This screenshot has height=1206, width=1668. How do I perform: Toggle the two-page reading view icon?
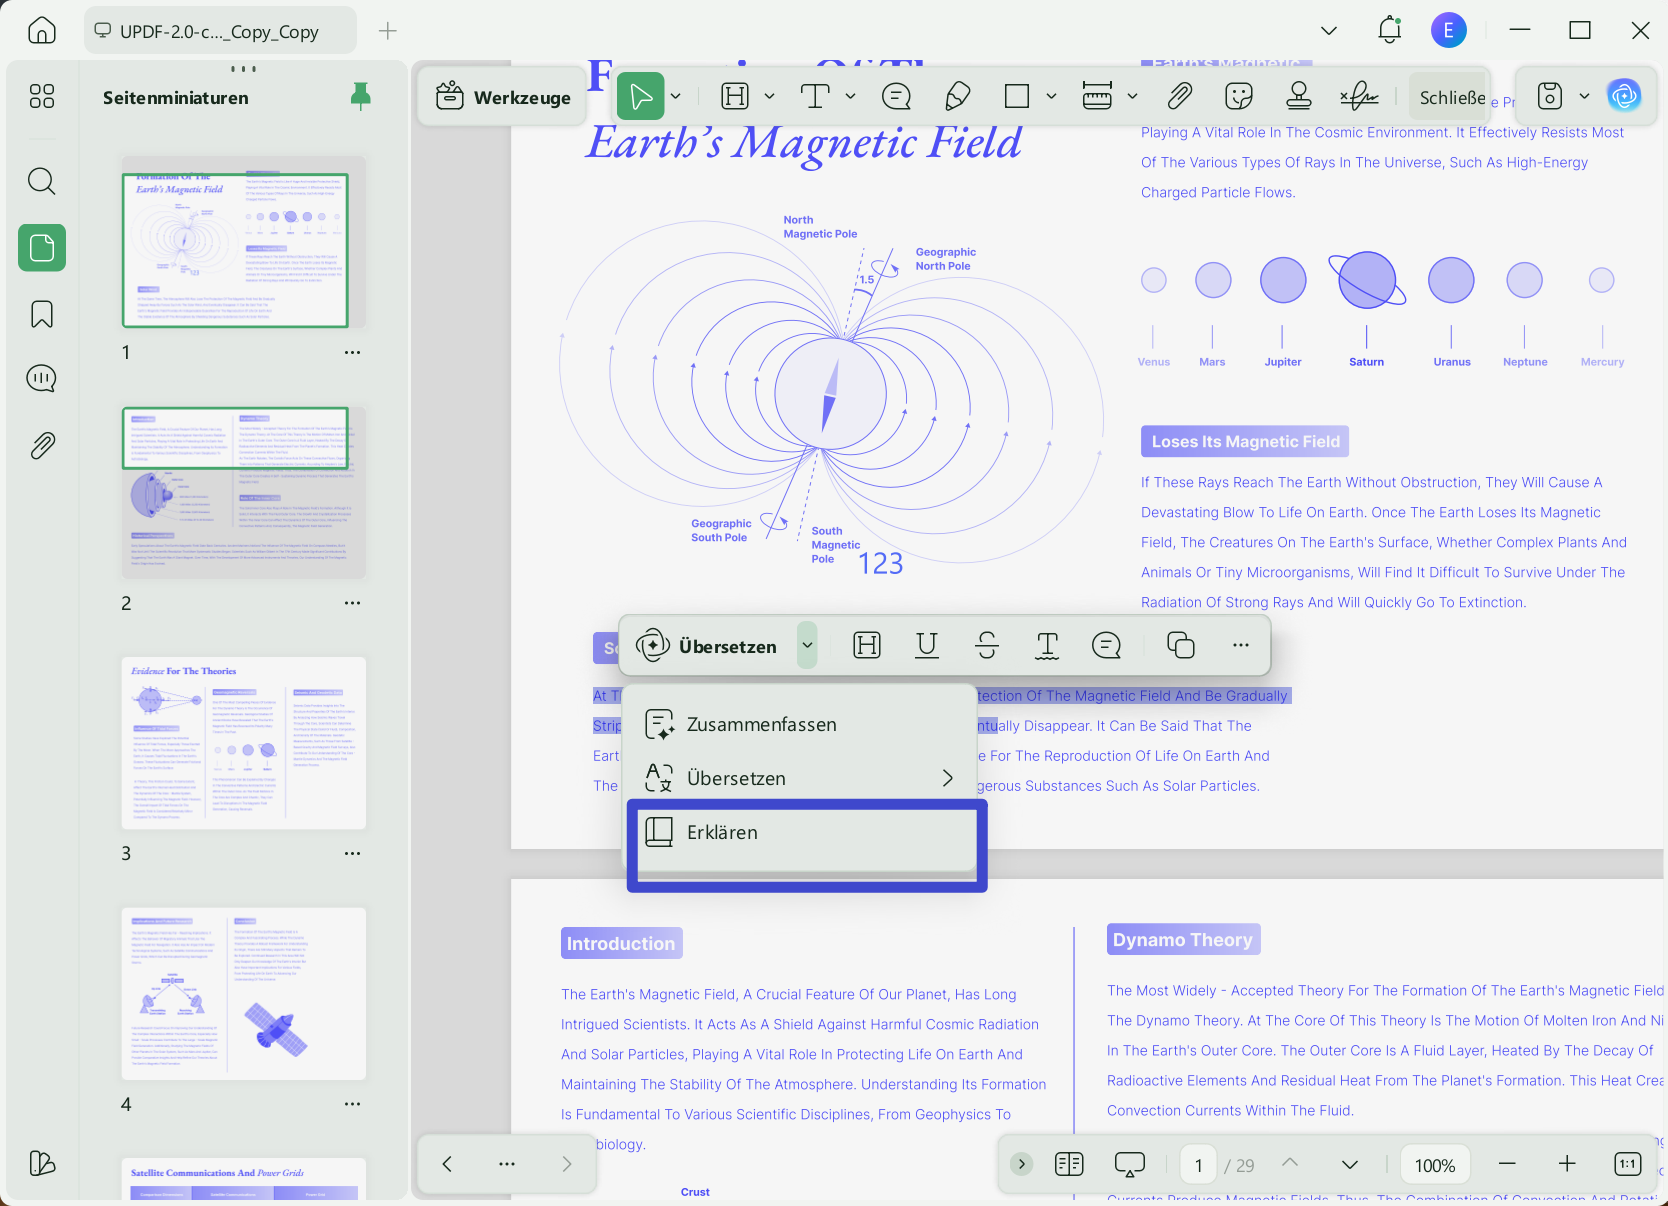(x=1069, y=1164)
